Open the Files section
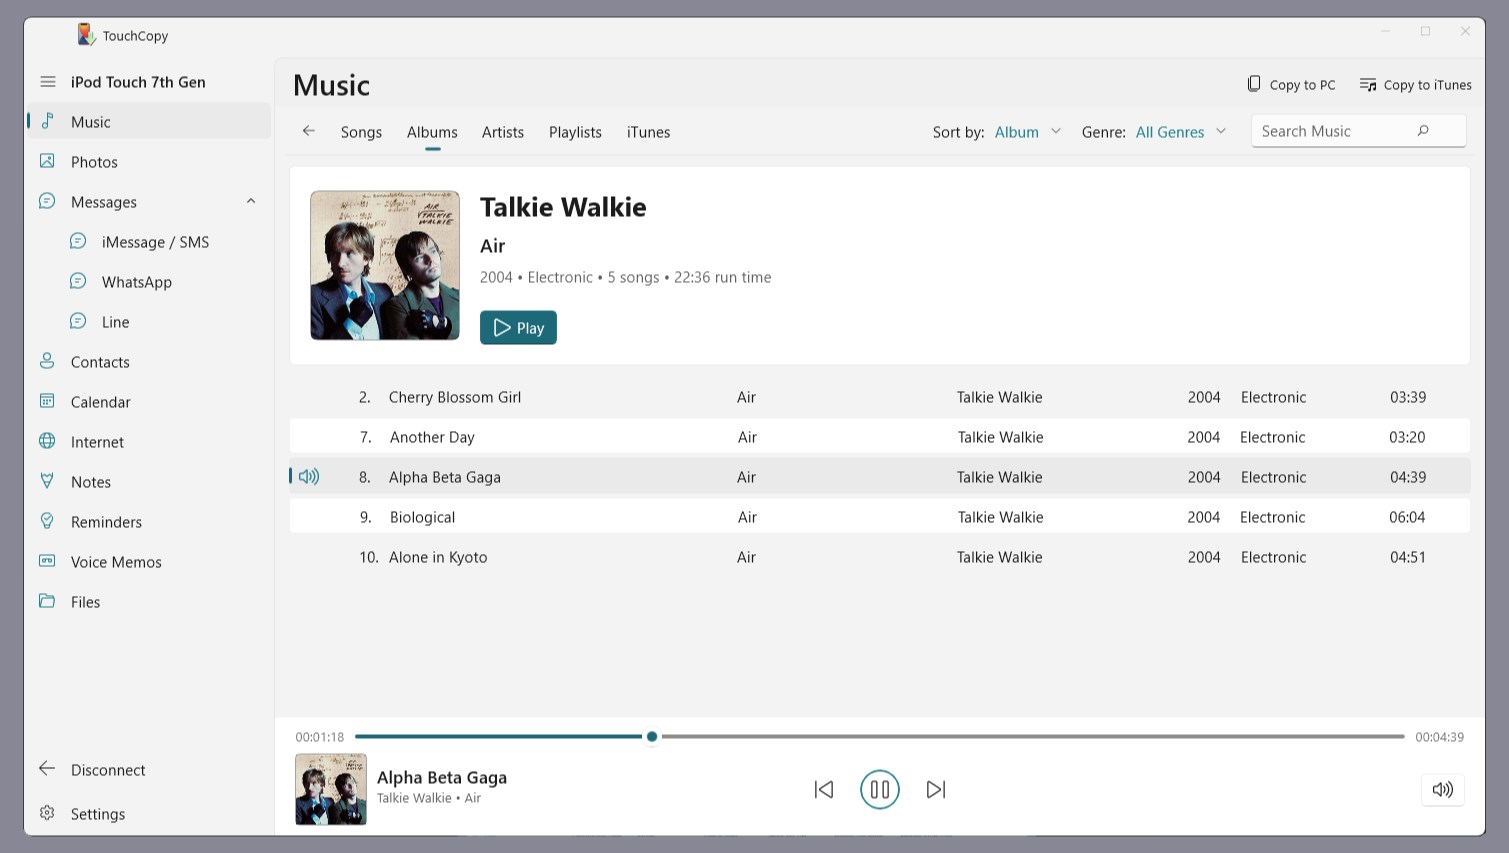The width and height of the screenshot is (1509, 853). pos(148,602)
